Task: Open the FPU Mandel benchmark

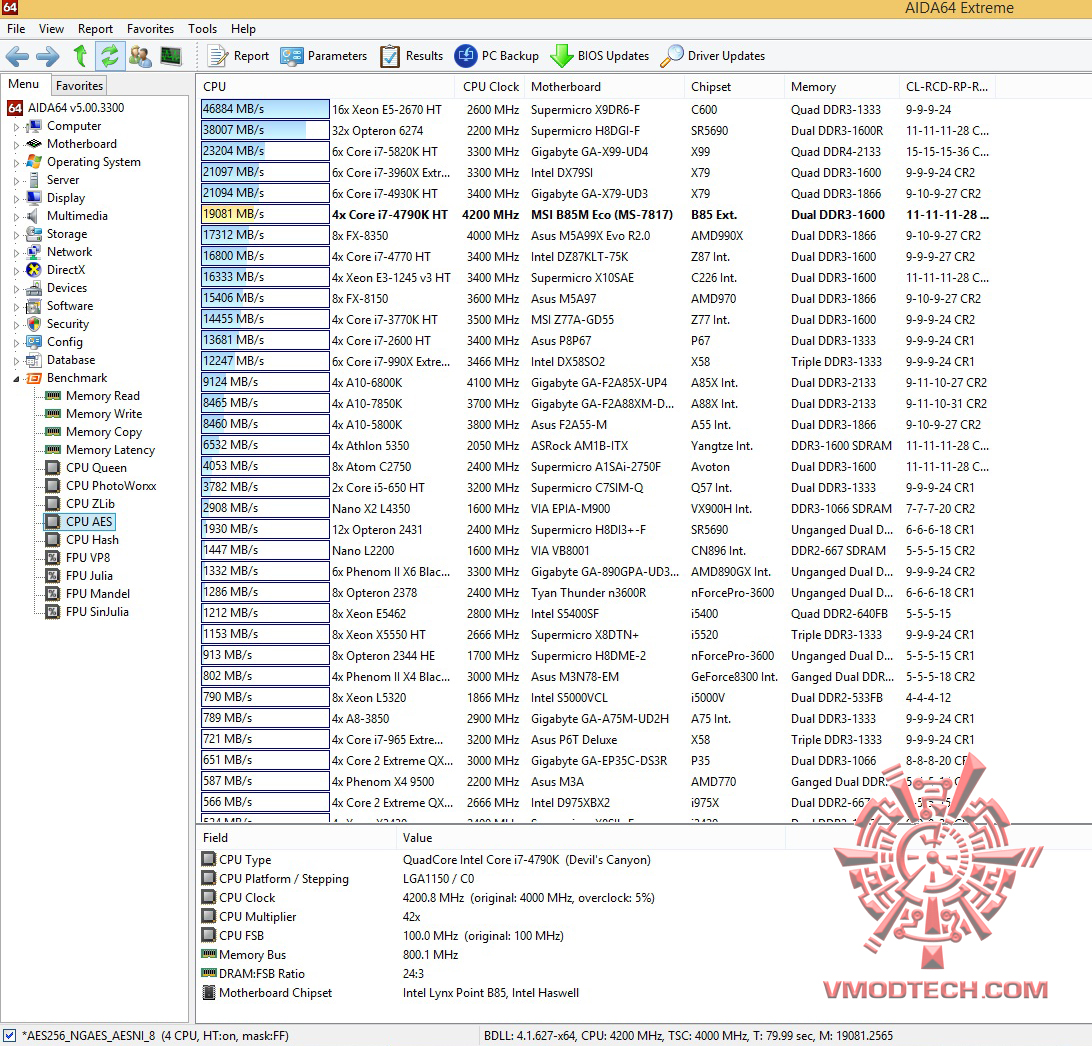Action: pyautogui.click(x=98, y=594)
